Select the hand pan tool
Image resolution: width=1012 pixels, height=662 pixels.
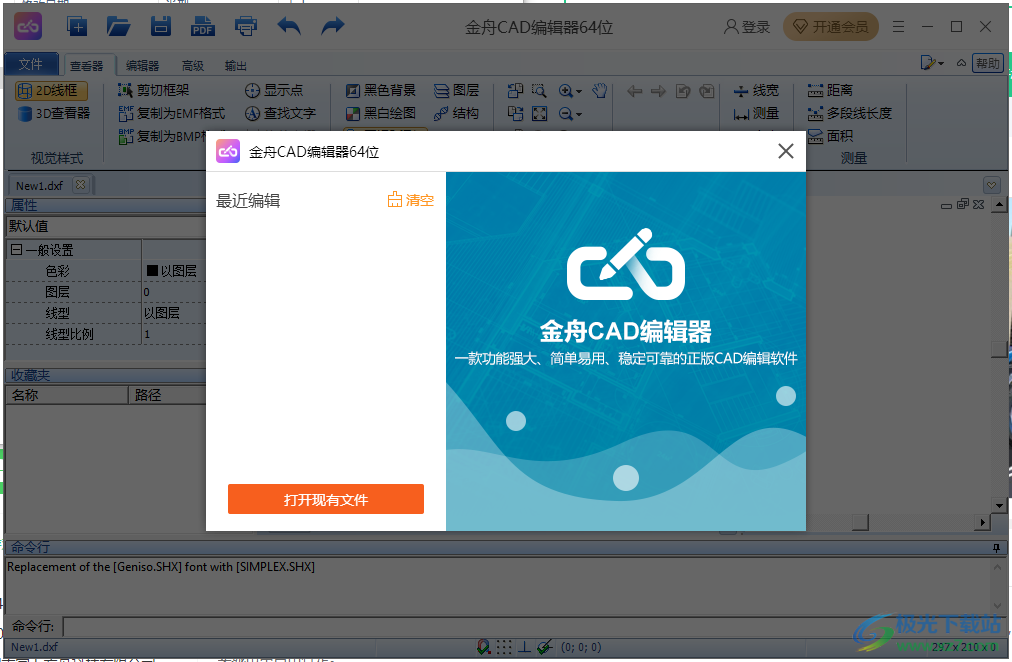pyautogui.click(x=600, y=91)
